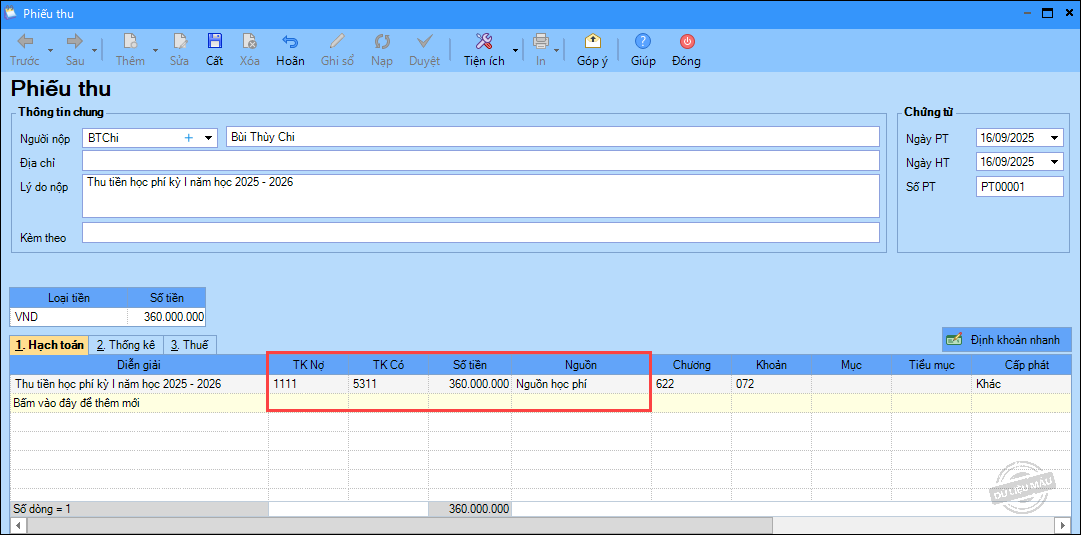Click the Kèm theo input field
1081x535 pixels.
click(x=480, y=233)
